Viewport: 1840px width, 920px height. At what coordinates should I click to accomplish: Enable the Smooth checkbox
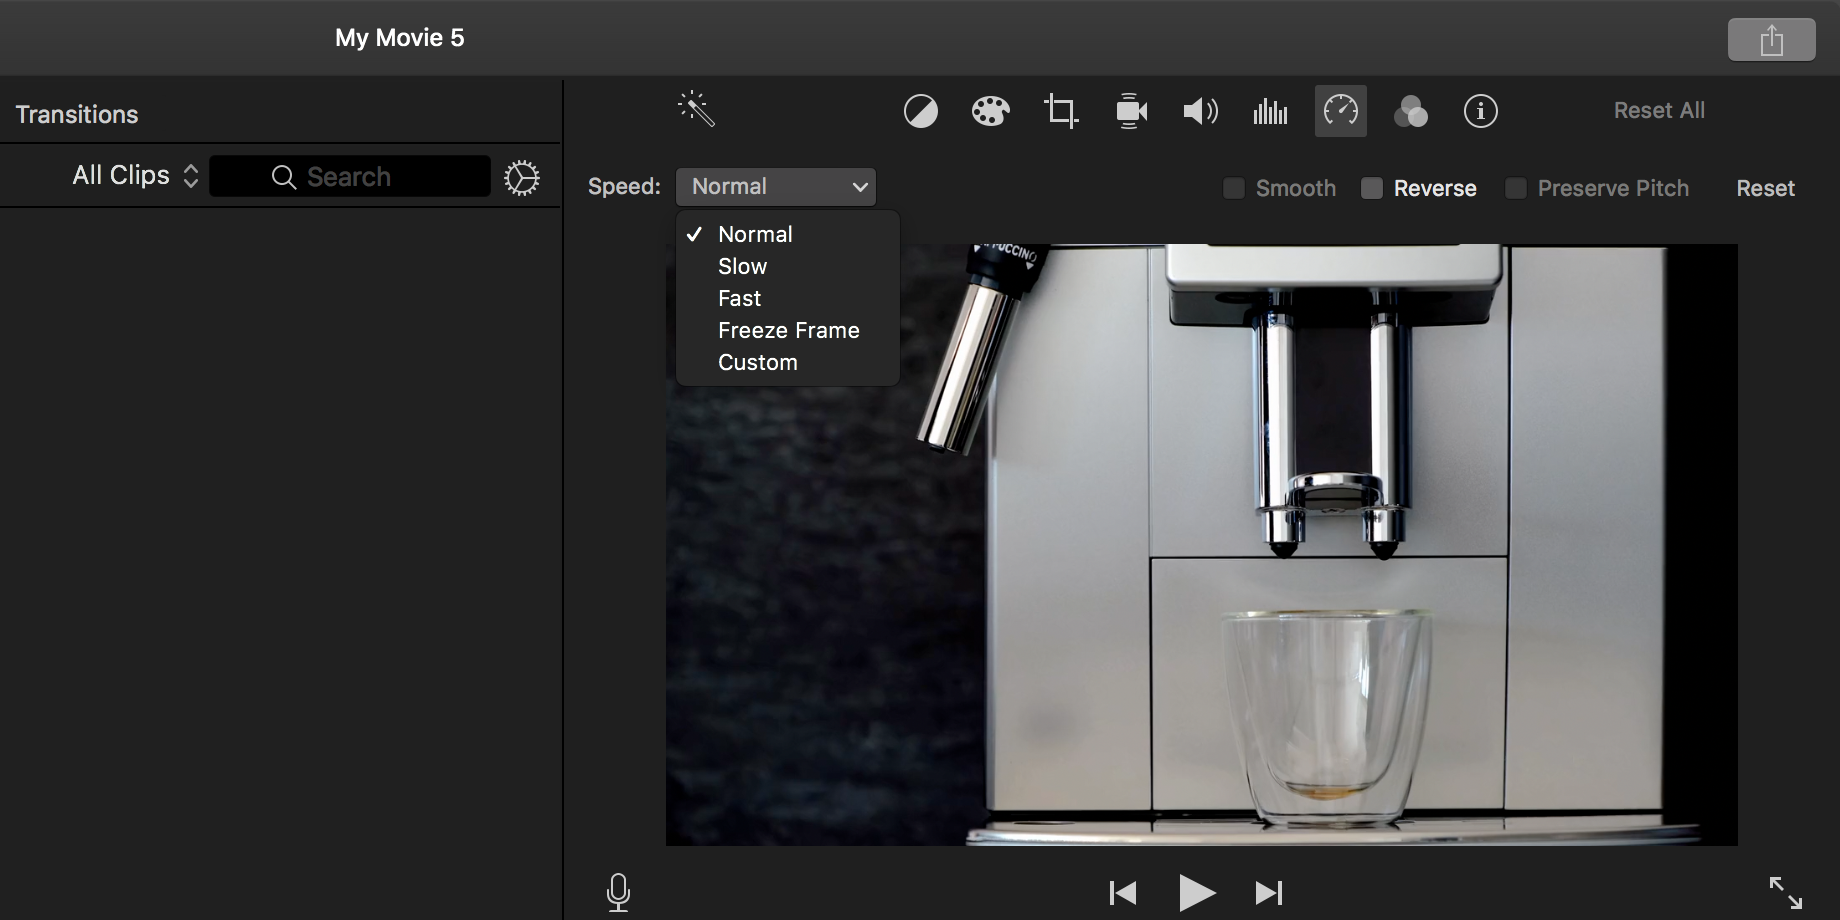tap(1233, 188)
